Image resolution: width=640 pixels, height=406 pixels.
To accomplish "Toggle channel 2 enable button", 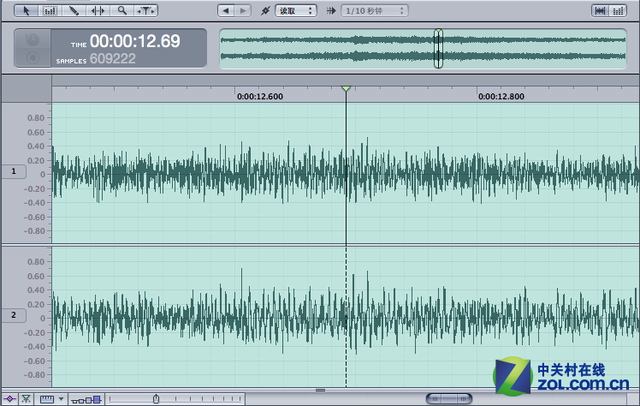I will [13, 315].
